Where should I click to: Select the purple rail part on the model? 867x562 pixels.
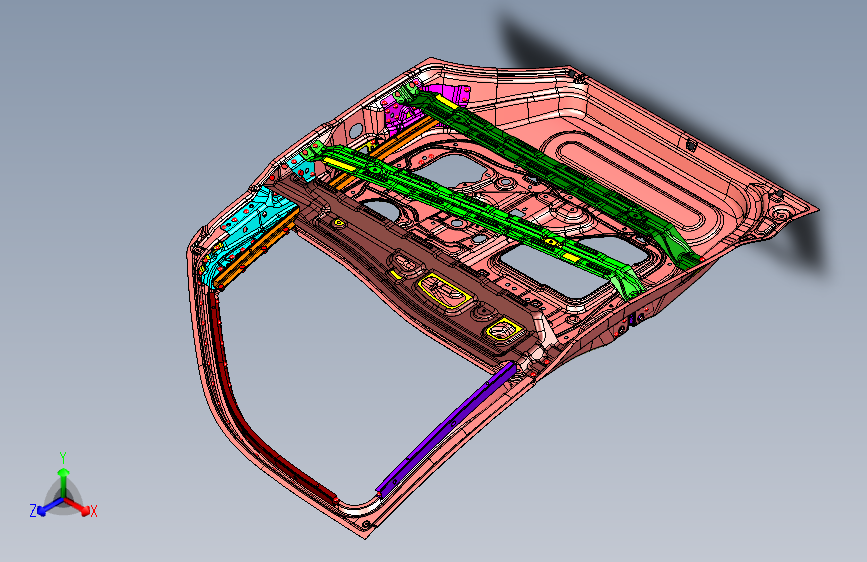coord(446,427)
